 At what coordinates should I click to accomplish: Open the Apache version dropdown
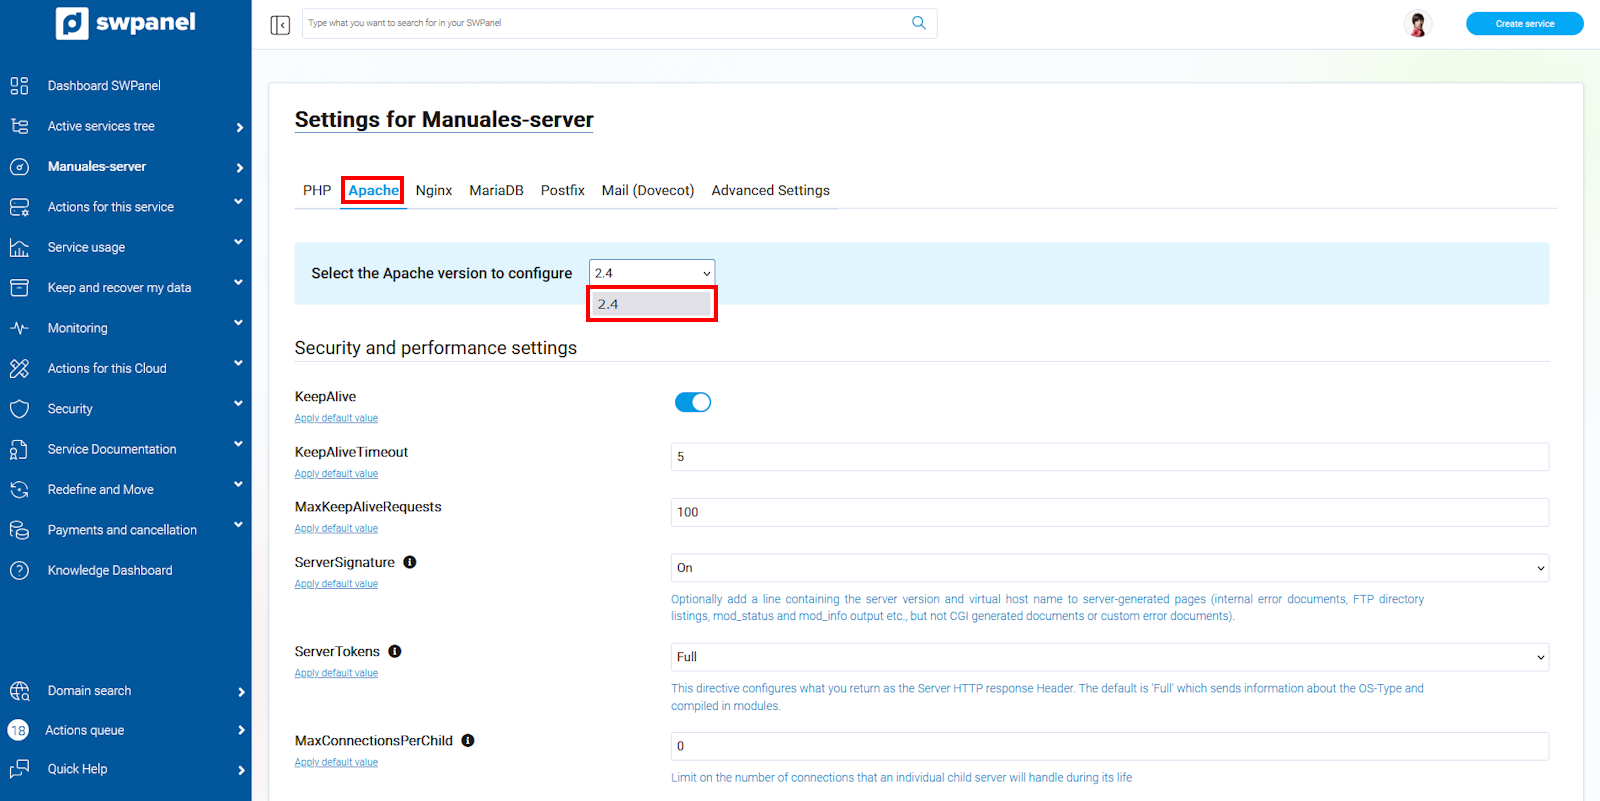pos(652,273)
